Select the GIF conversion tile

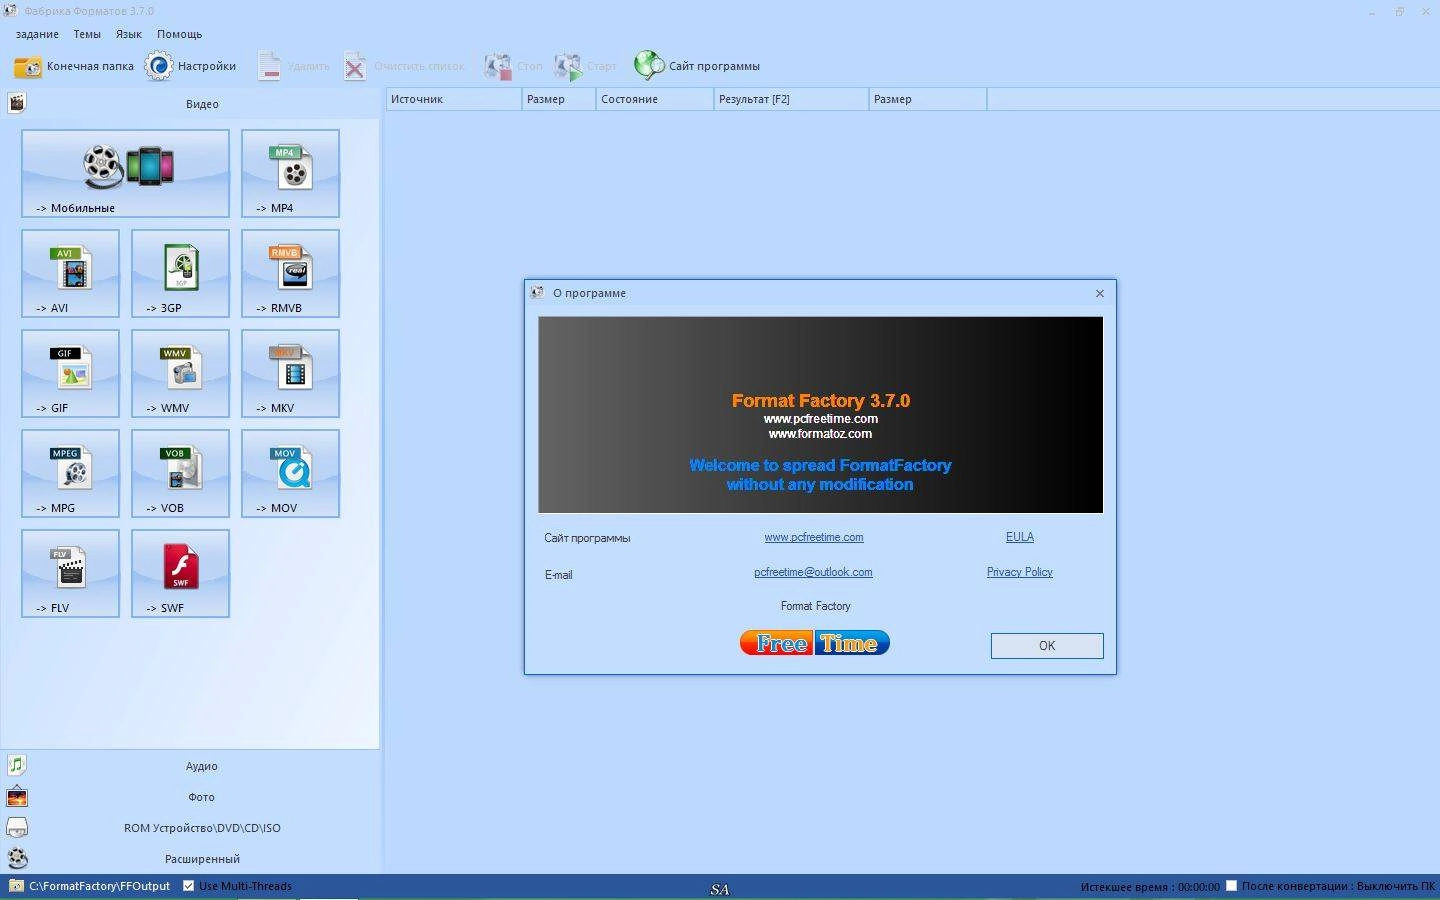click(70, 373)
